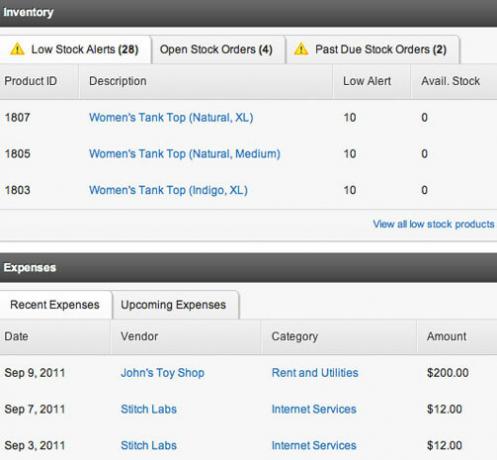497x460 pixels.
Task: Open Internet Services category for Sep 7
Action: click(314, 409)
